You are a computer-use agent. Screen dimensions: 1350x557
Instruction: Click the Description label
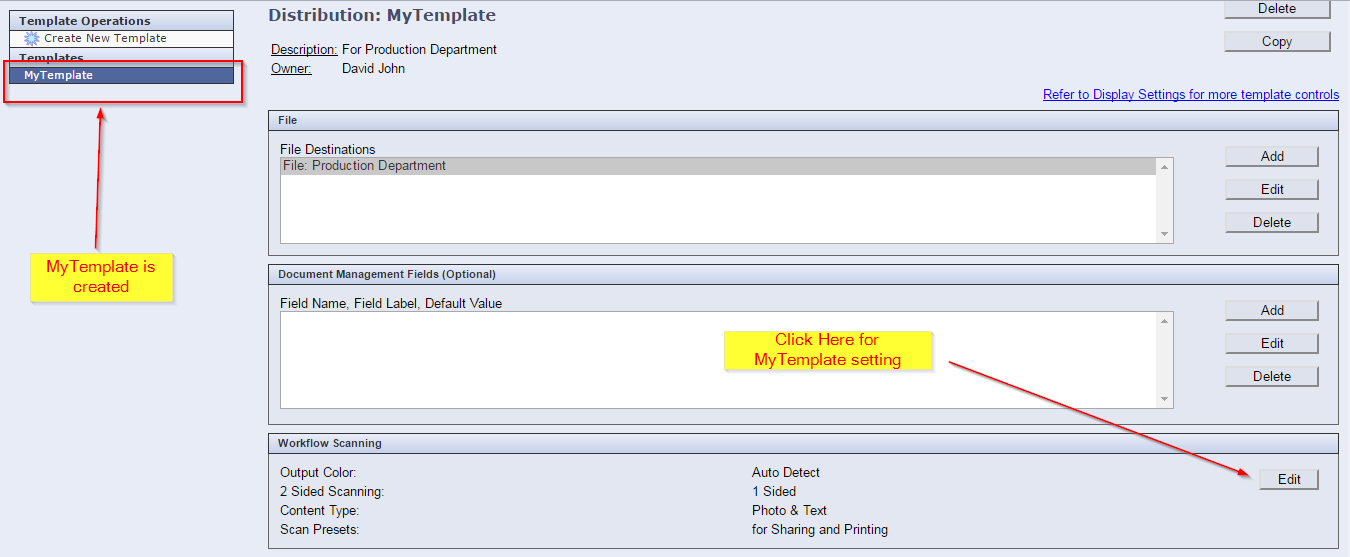[x=304, y=49]
